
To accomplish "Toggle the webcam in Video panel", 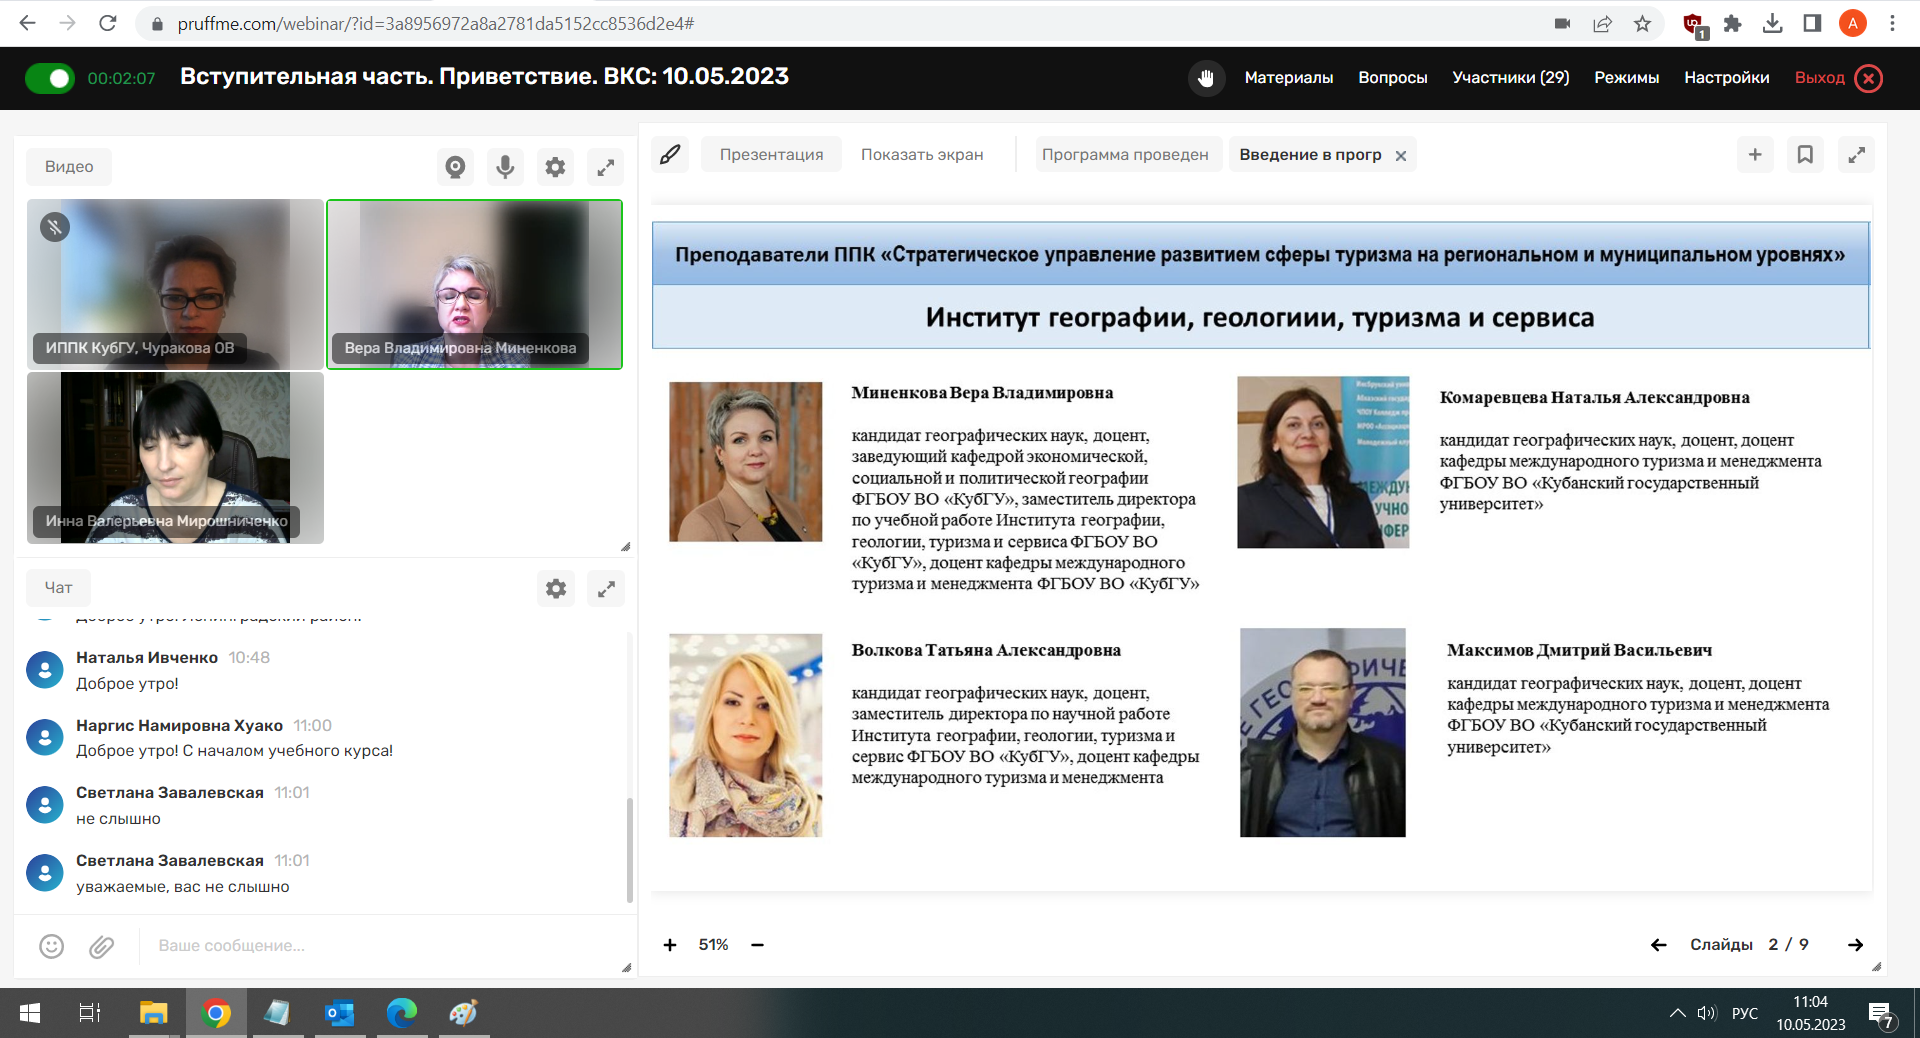I will [455, 167].
